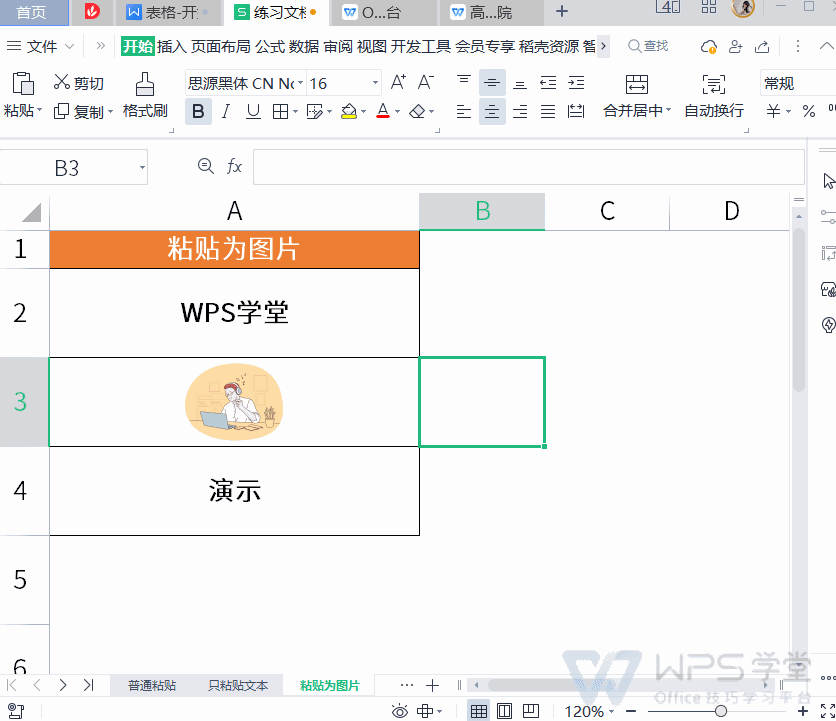This screenshot has height=721, width=836.
Task: Click the eye protection mode icon
Action: click(x=399, y=711)
